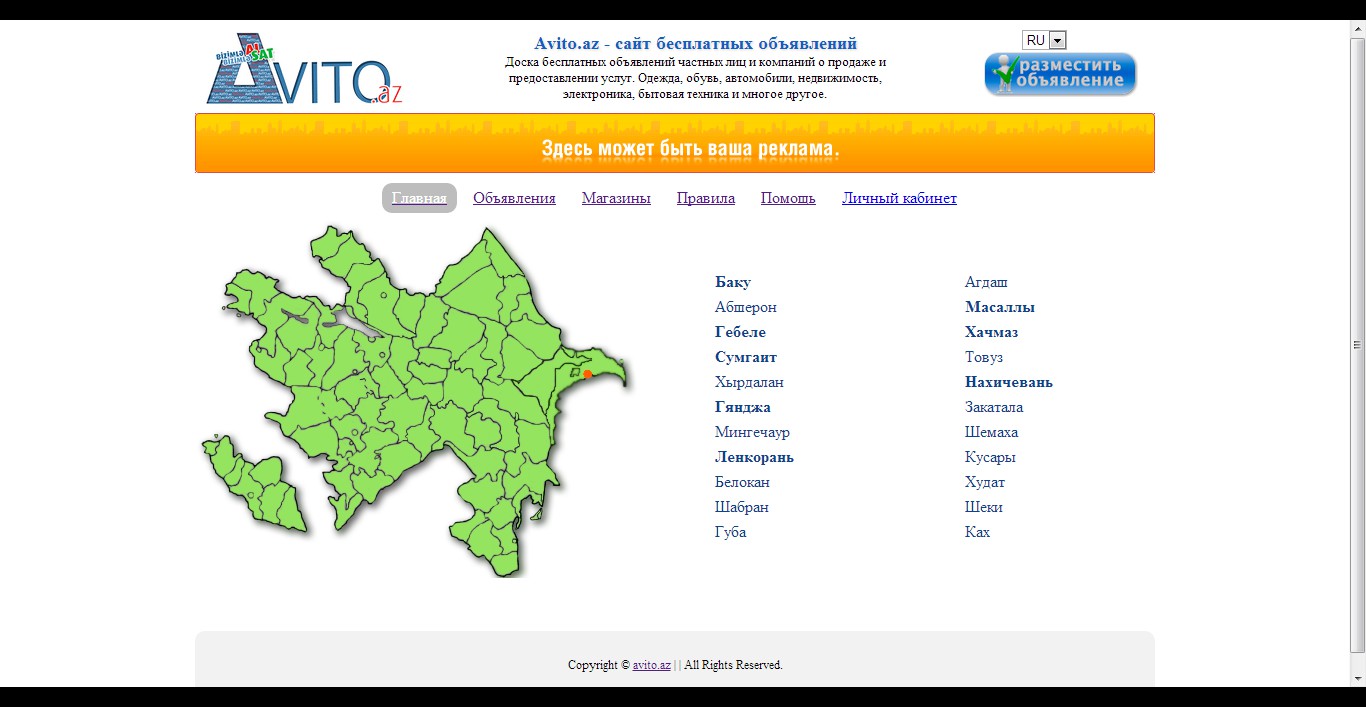
Task: Open the Хачмаз city link
Action: 991,332
